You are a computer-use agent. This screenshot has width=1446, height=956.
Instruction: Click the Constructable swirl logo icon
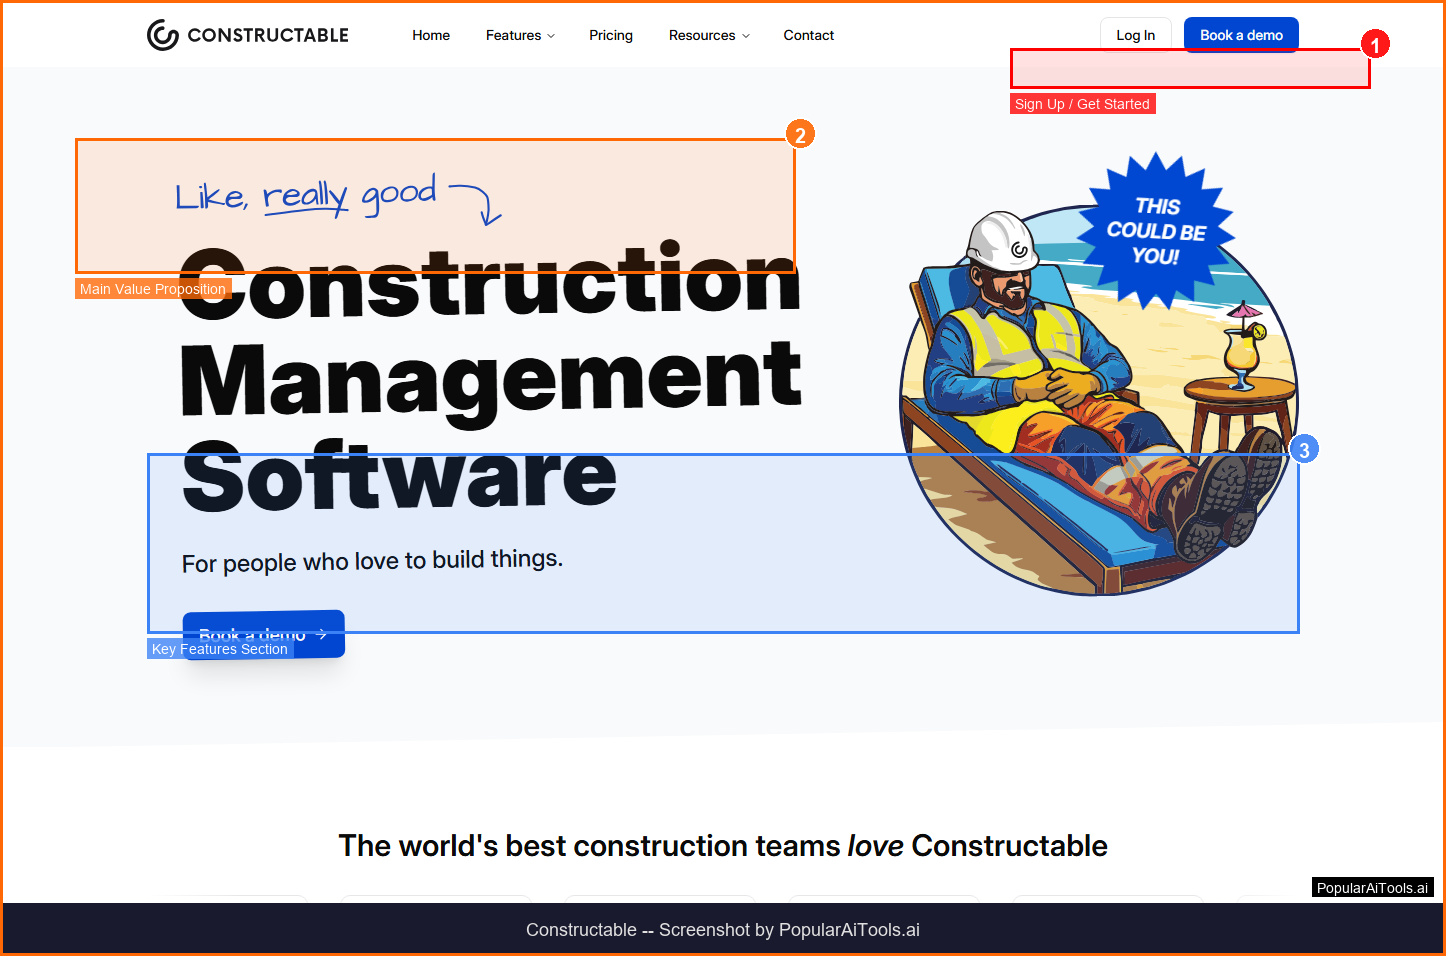(162, 35)
